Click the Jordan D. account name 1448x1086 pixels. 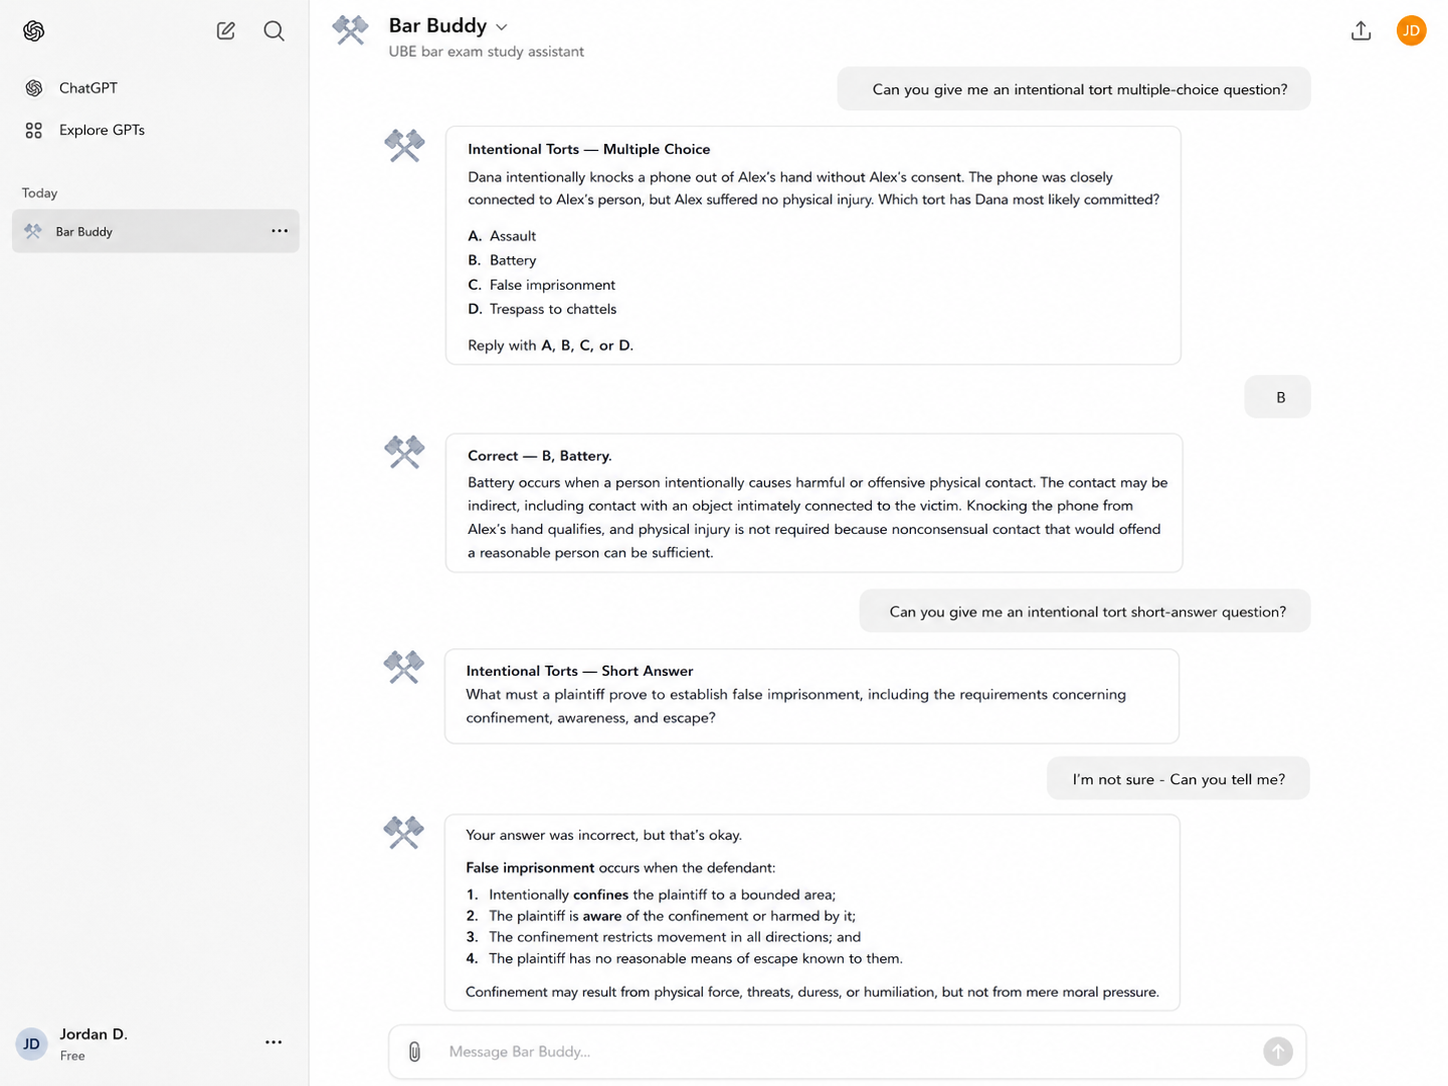tap(93, 1034)
